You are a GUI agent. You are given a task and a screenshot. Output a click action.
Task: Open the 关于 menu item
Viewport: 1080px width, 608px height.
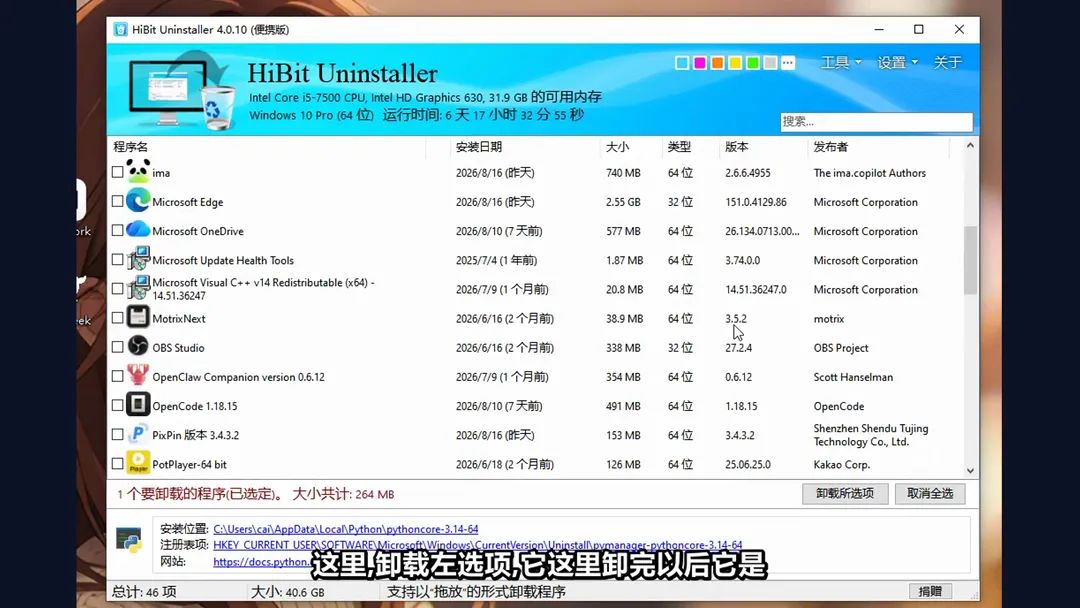[947, 62]
